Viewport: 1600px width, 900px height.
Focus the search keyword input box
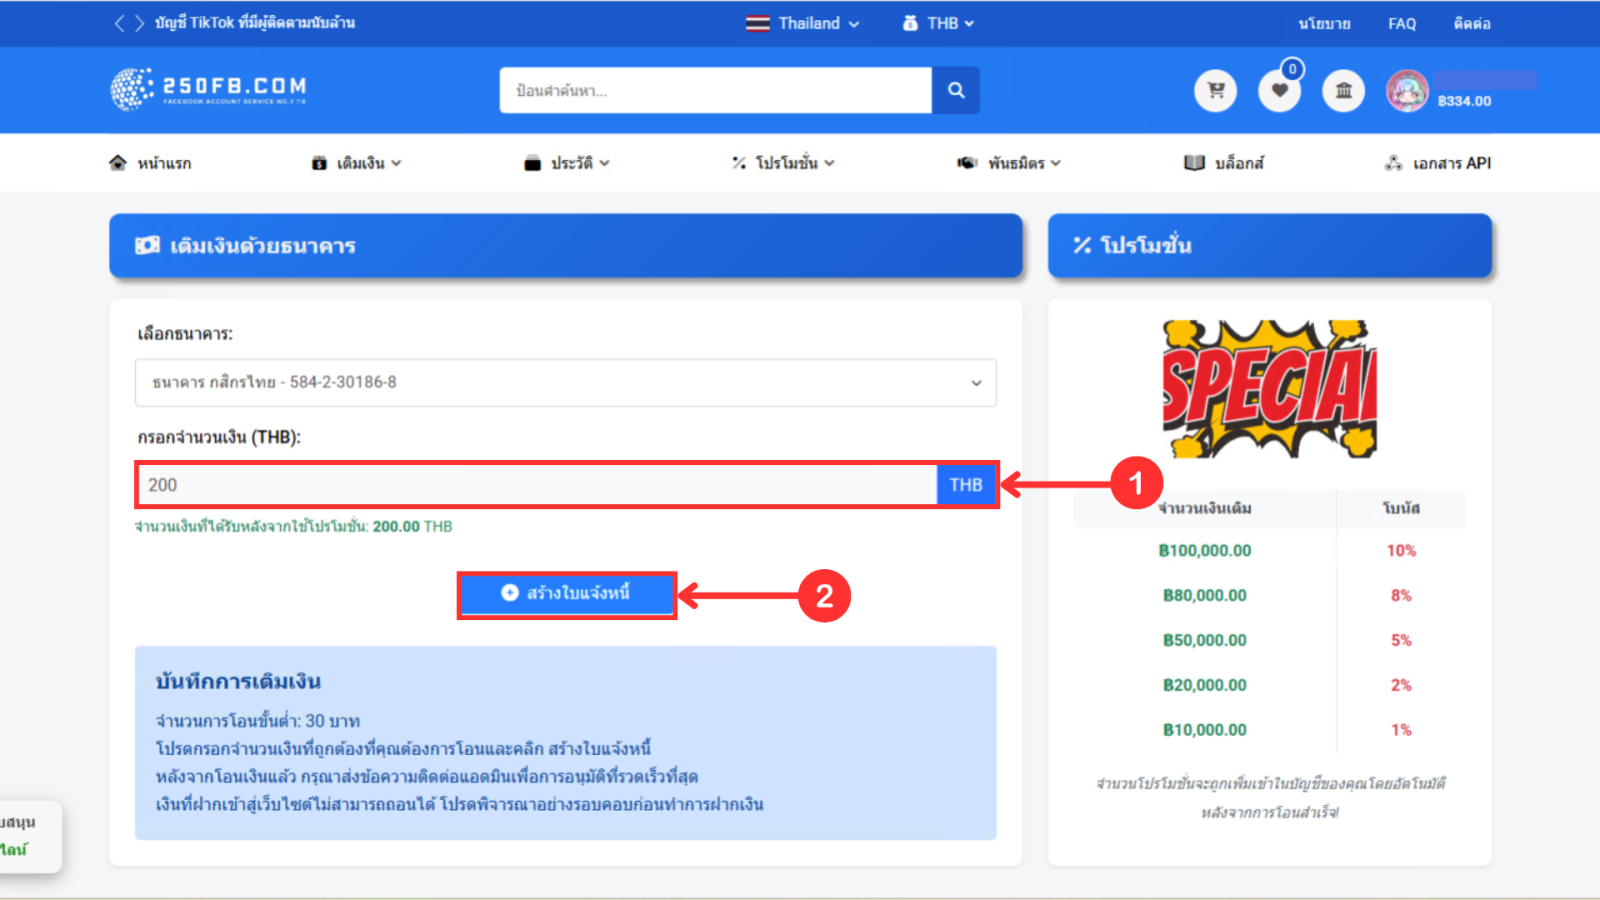click(x=715, y=90)
